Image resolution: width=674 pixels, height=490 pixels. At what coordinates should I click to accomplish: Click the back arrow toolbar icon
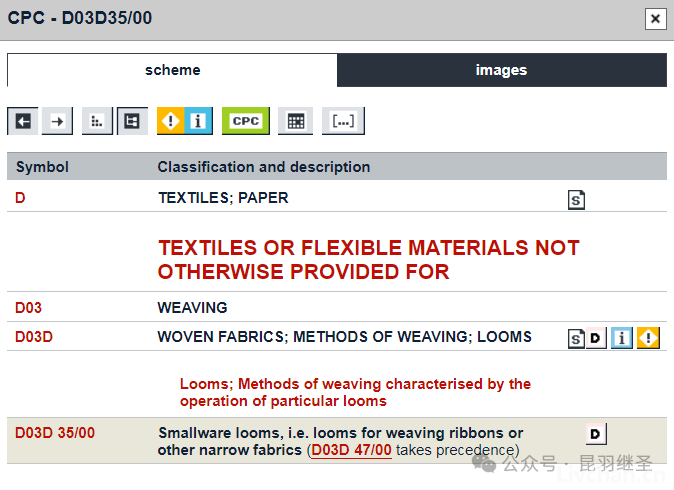[23, 121]
